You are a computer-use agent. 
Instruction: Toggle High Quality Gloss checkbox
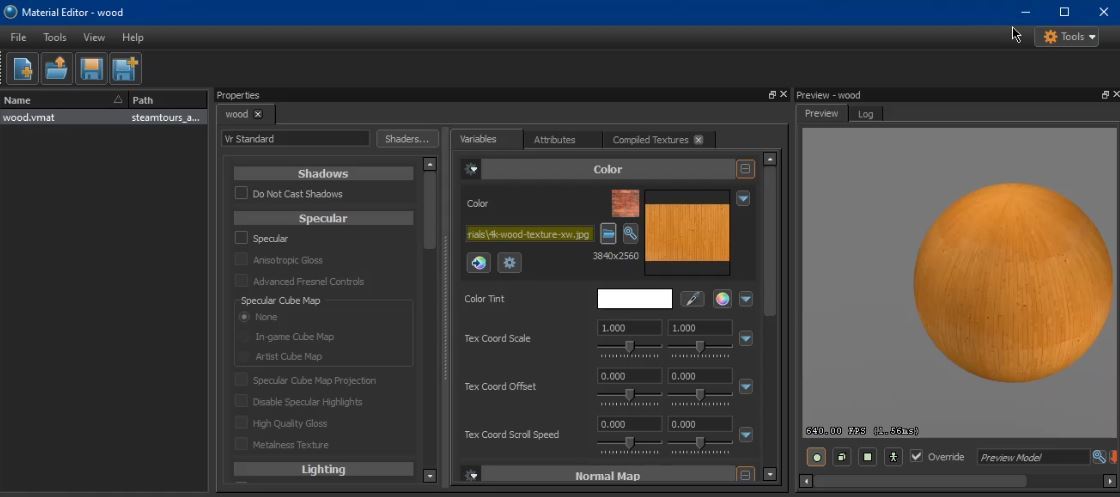[x=241, y=423]
